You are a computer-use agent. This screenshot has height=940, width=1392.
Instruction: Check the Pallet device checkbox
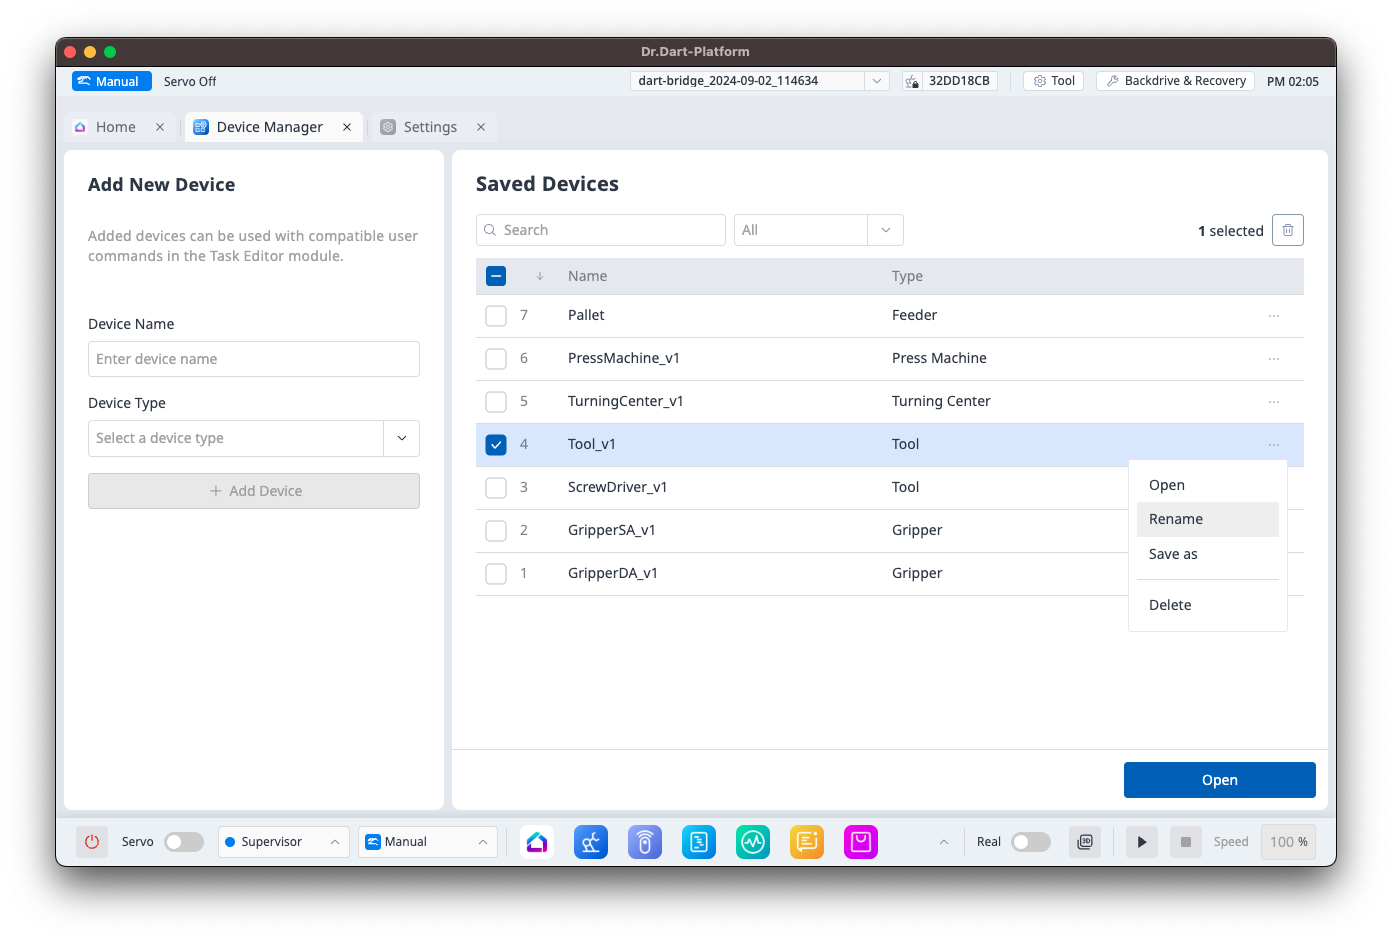[x=496, y=316]
